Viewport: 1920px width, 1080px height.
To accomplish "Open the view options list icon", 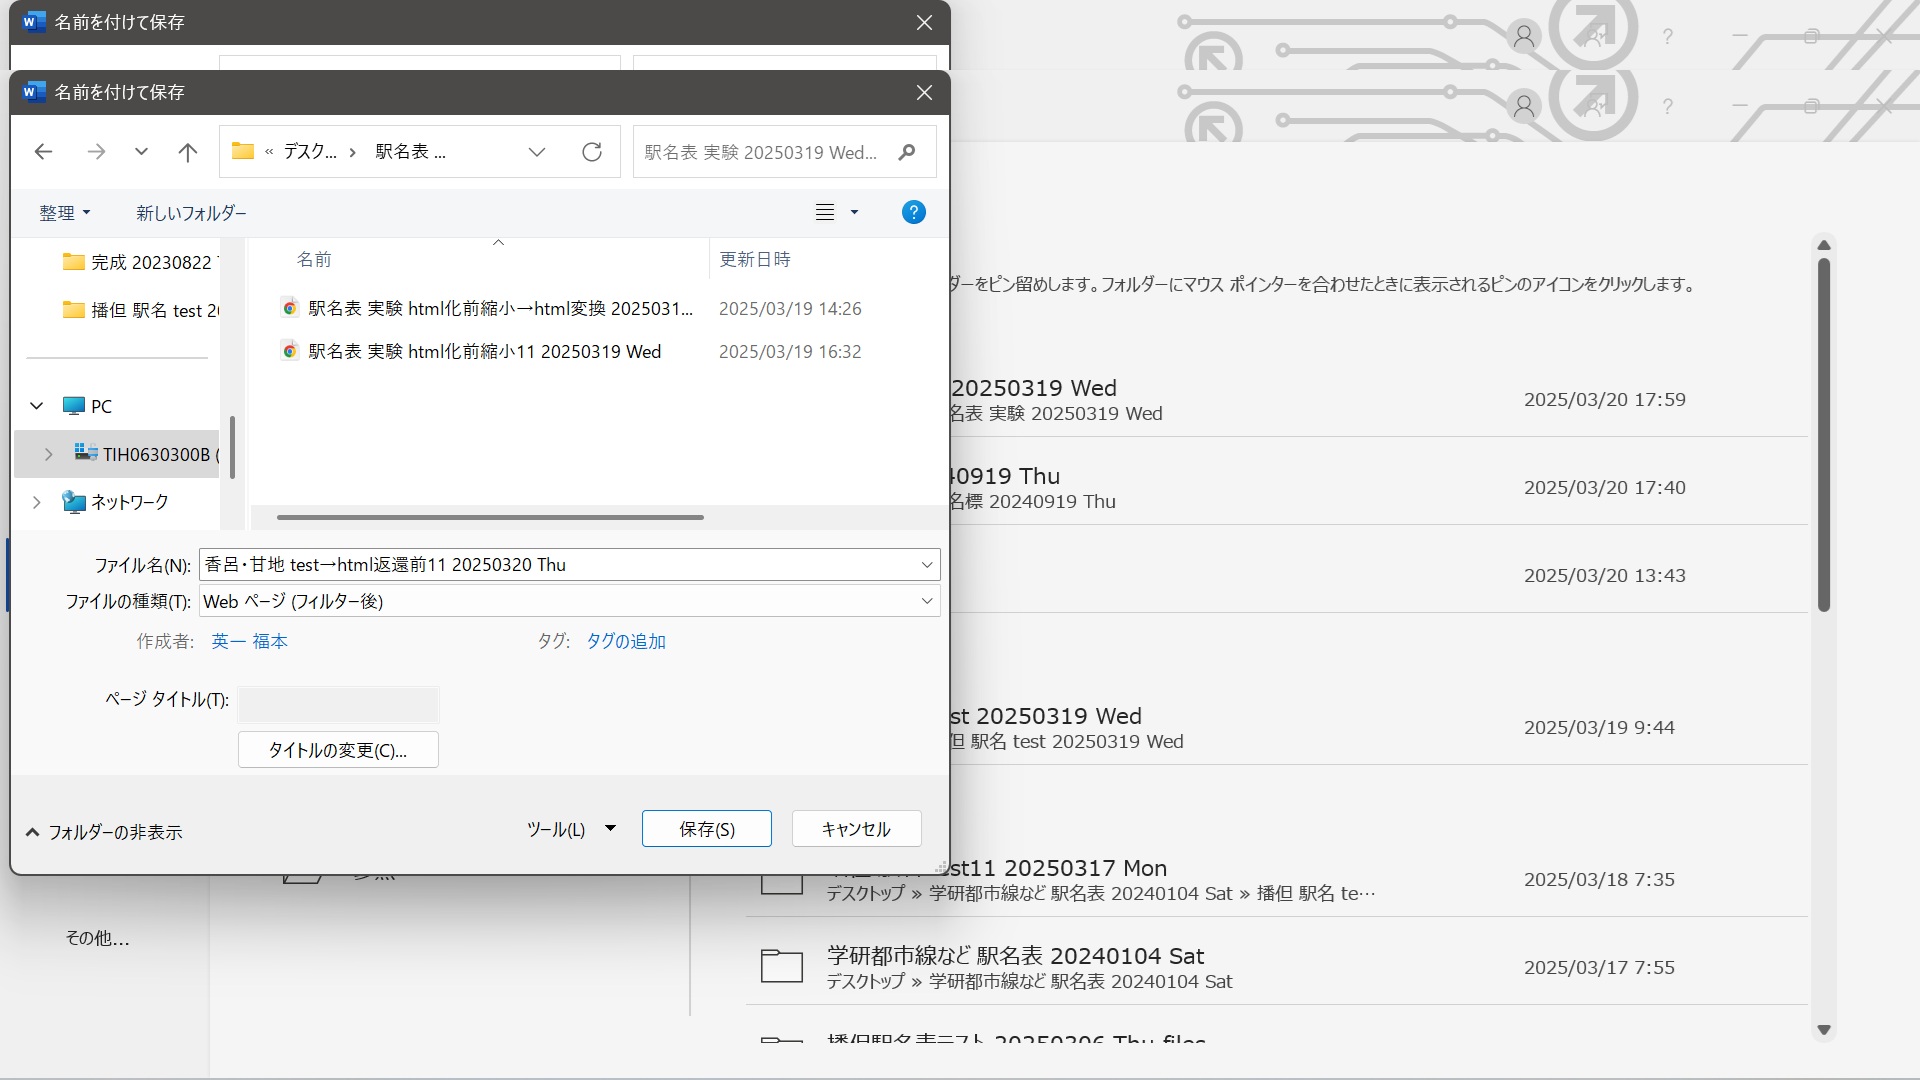I will [x=825, y=212].
